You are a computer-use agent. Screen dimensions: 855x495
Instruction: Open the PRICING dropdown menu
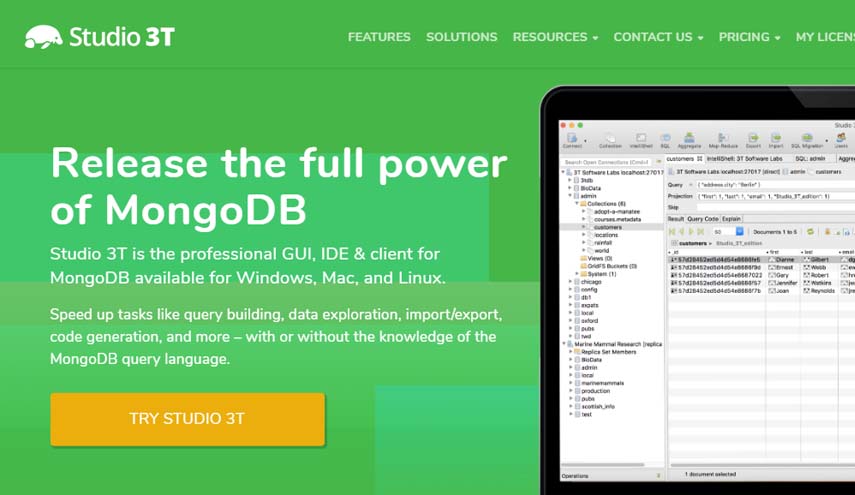pyautogui.click(x=749, y=37)
